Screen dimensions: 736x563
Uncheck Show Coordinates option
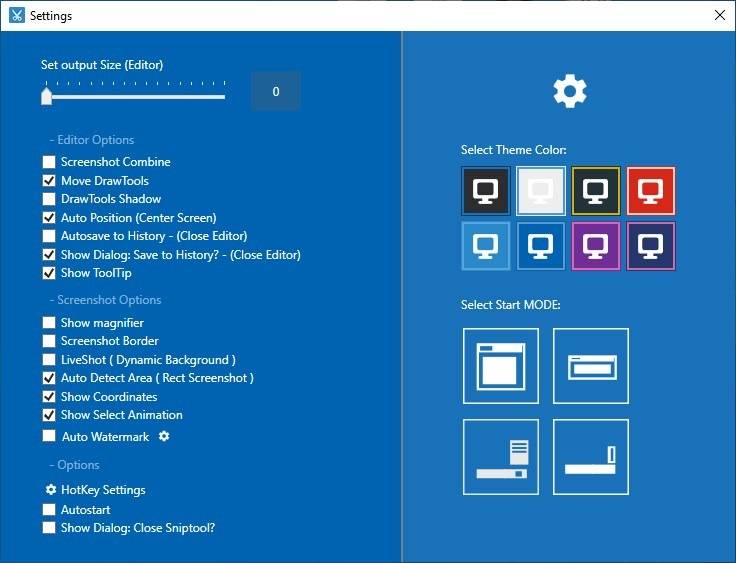point(49,397)
